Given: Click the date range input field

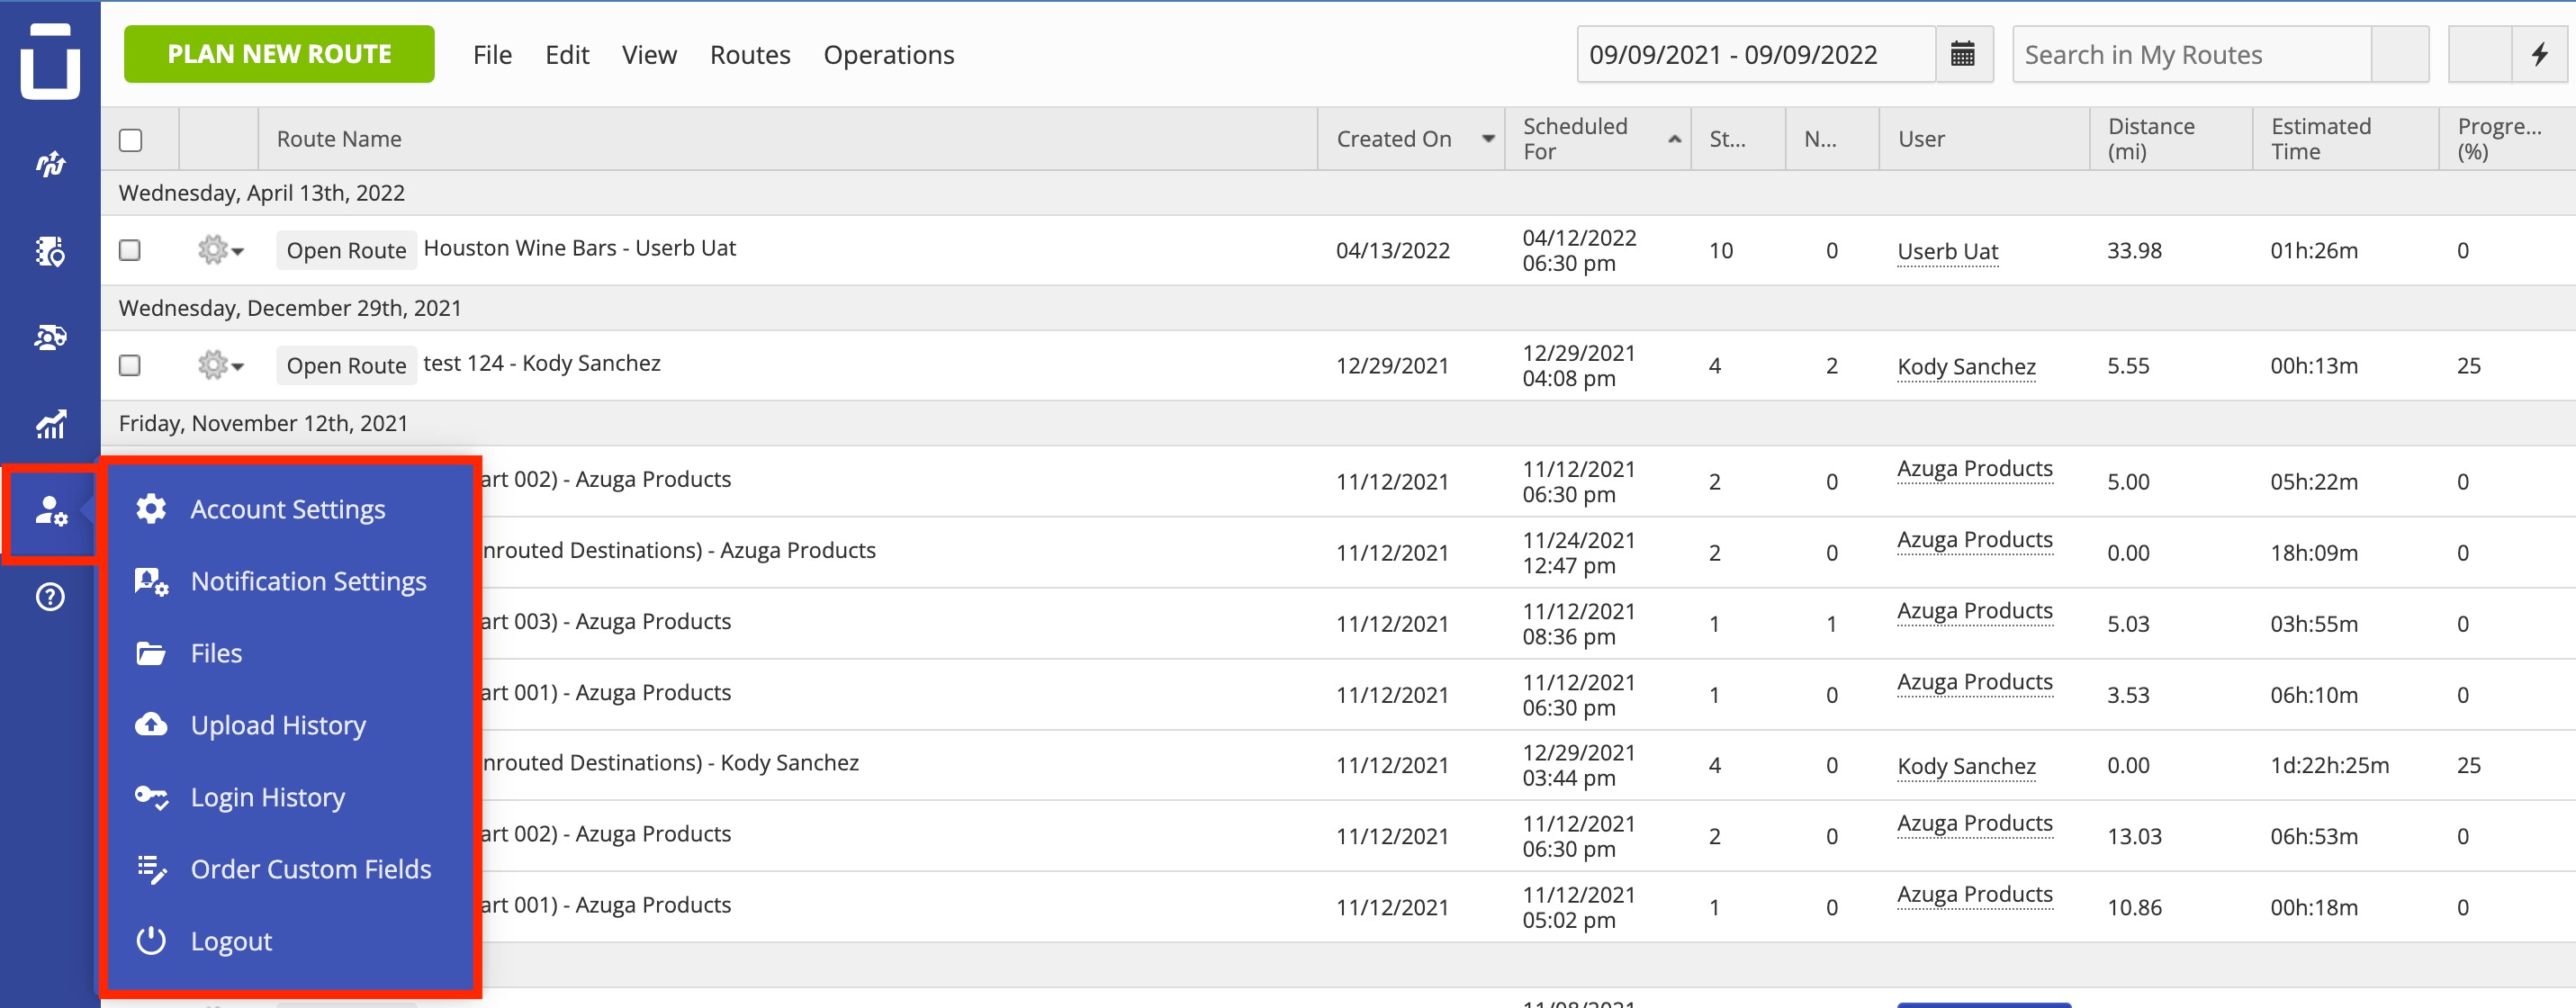Looking at the screenshot, I should click(x=1756, y=54).
